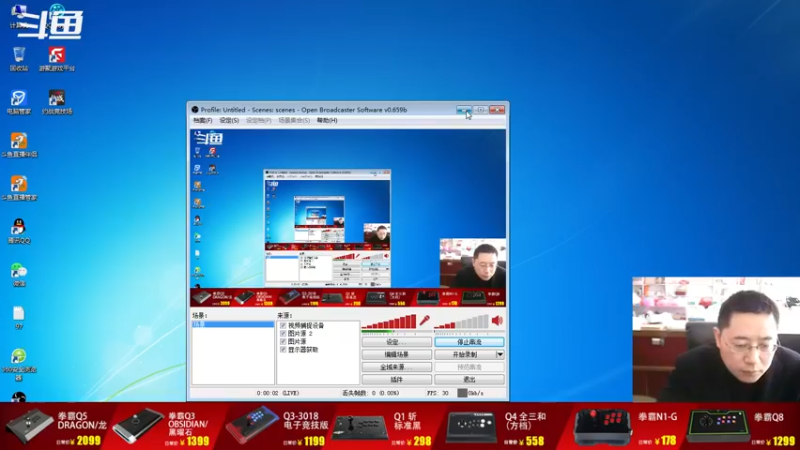Click the 插件 plugins button
The image size is (800, 450).
click(x=396, y=379)
